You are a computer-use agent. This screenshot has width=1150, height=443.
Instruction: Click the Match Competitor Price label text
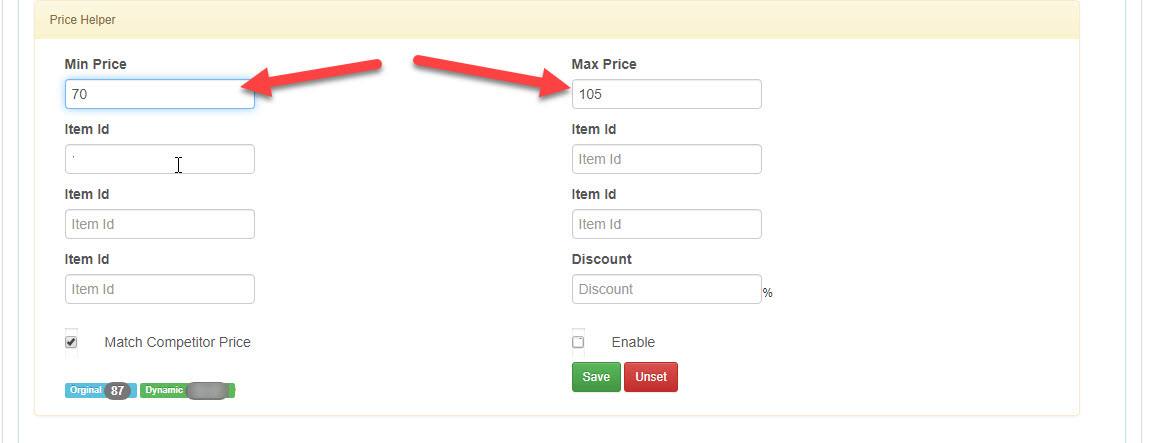(177, 343)
